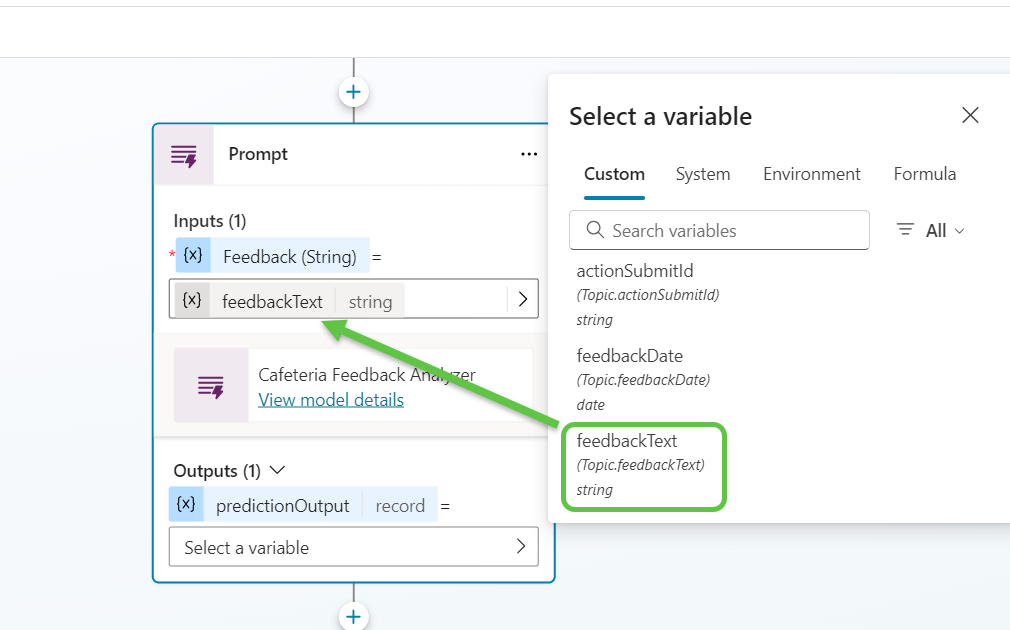Viewport: 1010px width, 630px height.
Task: Open the Select a variable output picker
Action: (x=353, y=547)
